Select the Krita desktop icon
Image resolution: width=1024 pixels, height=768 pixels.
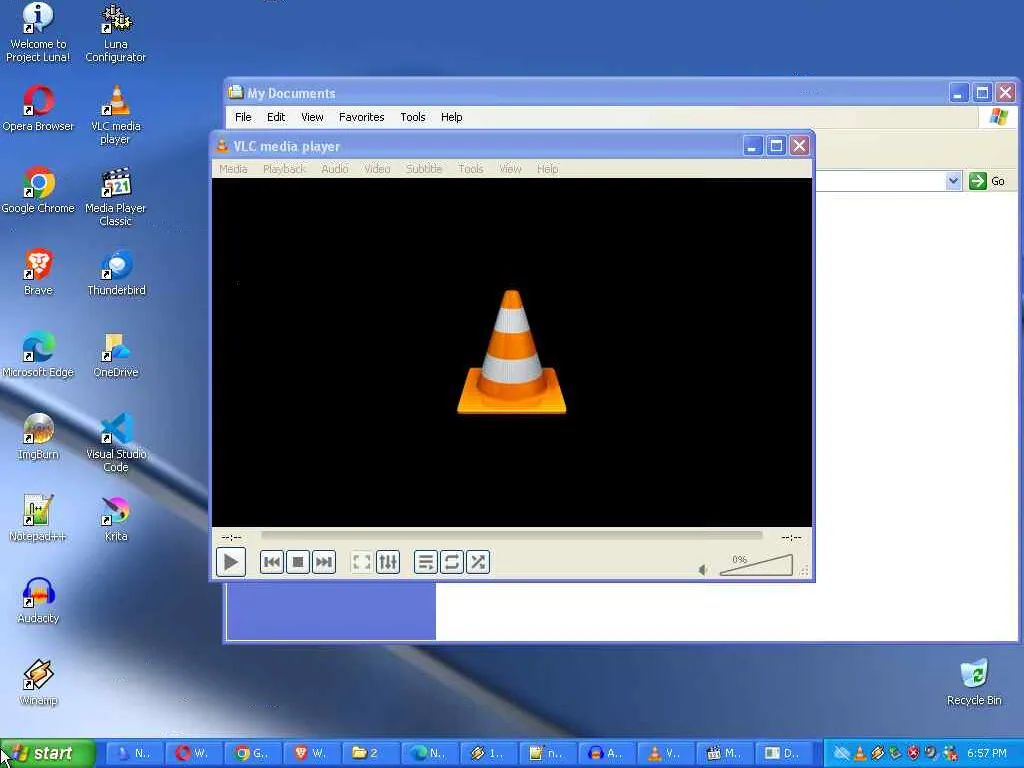[x=116, y=519]
